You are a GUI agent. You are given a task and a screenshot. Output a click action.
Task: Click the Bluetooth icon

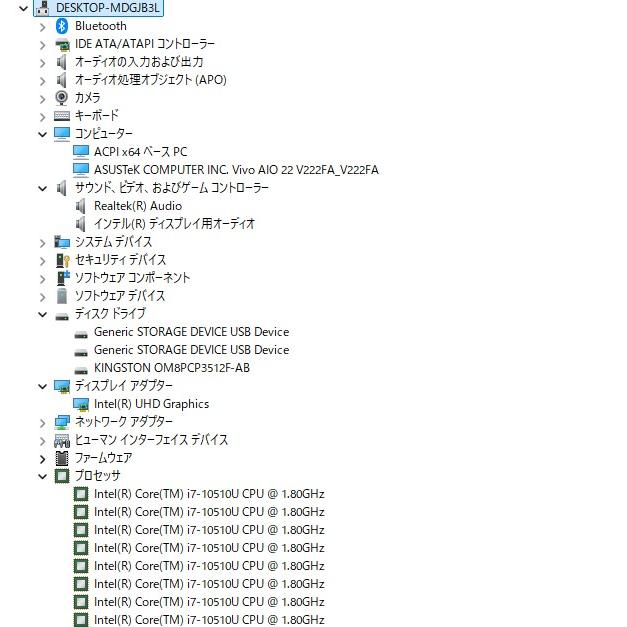click(x=62, y=26)
